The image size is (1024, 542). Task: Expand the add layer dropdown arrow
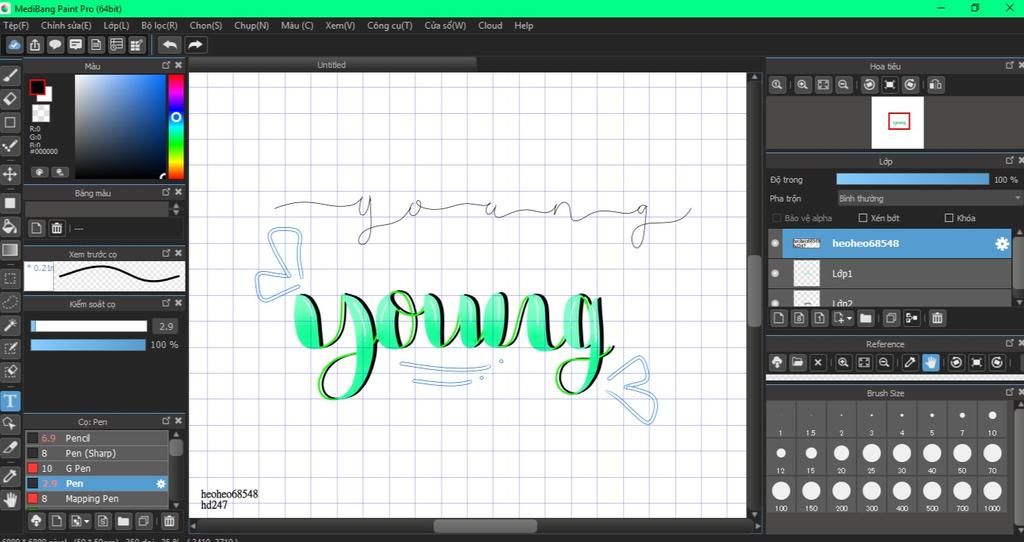coord(849,319)
